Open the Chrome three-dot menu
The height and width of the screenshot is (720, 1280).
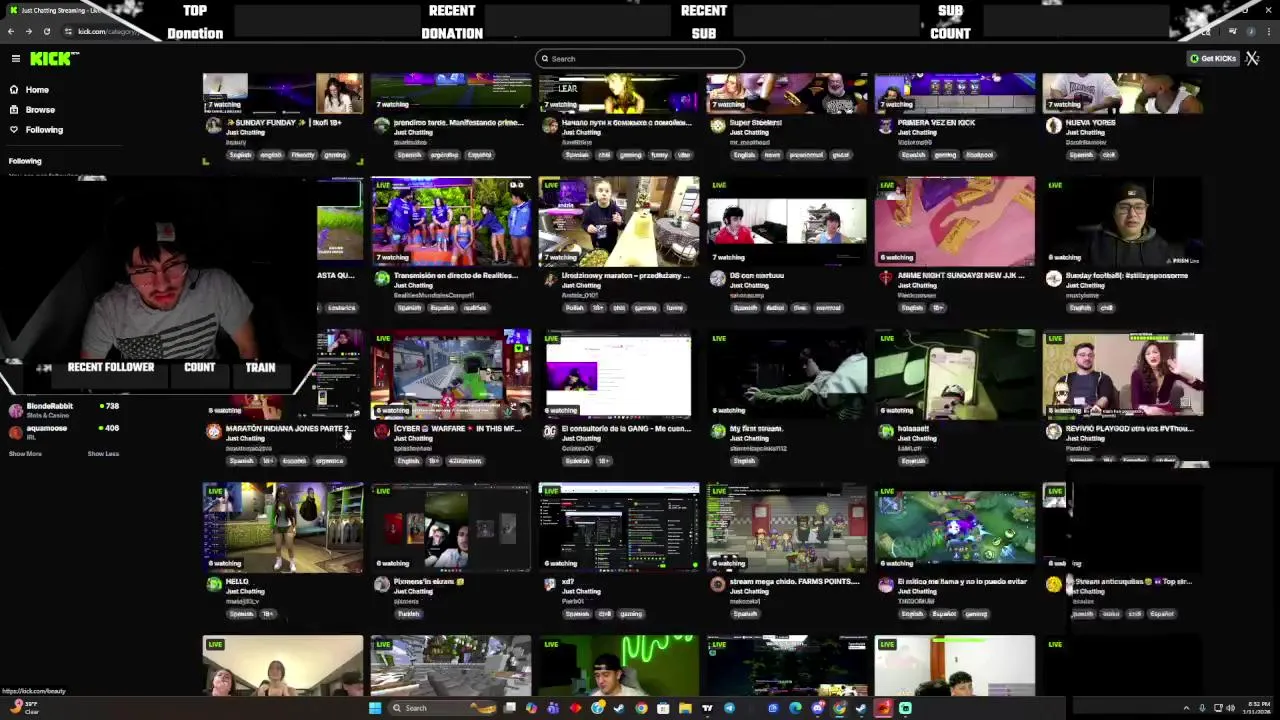[1268, 32]
